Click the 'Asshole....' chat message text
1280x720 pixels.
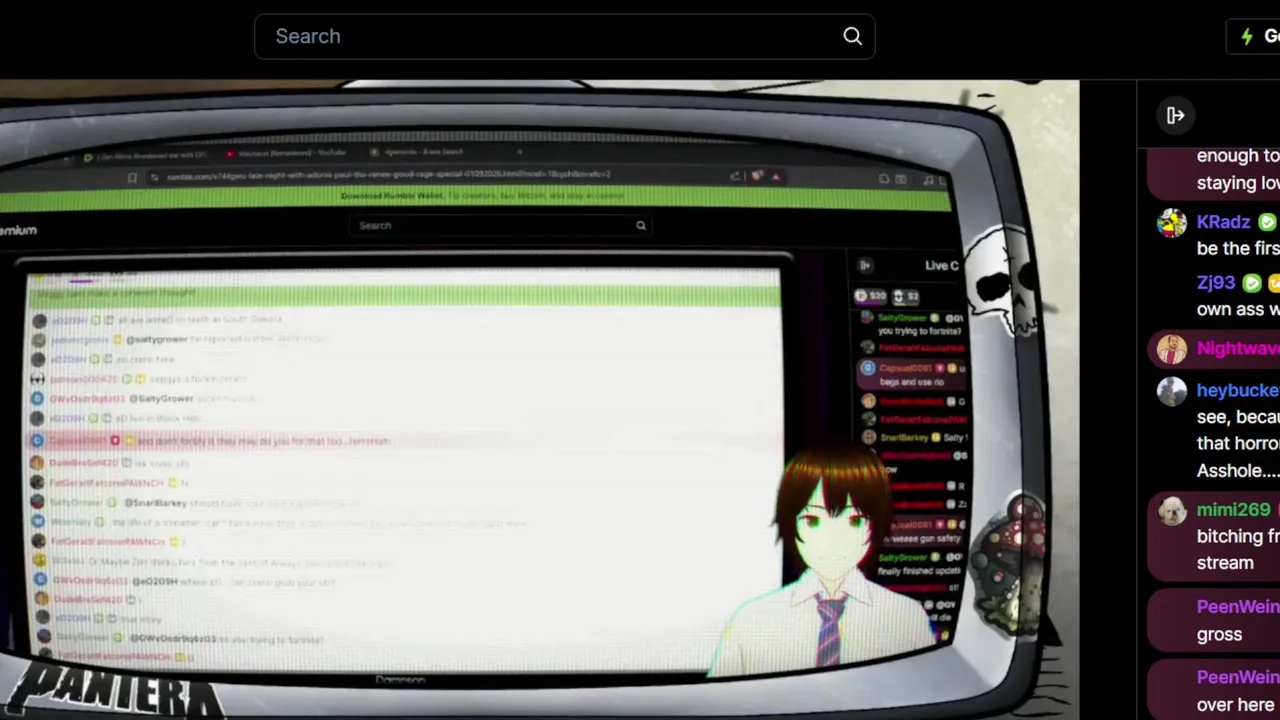point(1238,470)
